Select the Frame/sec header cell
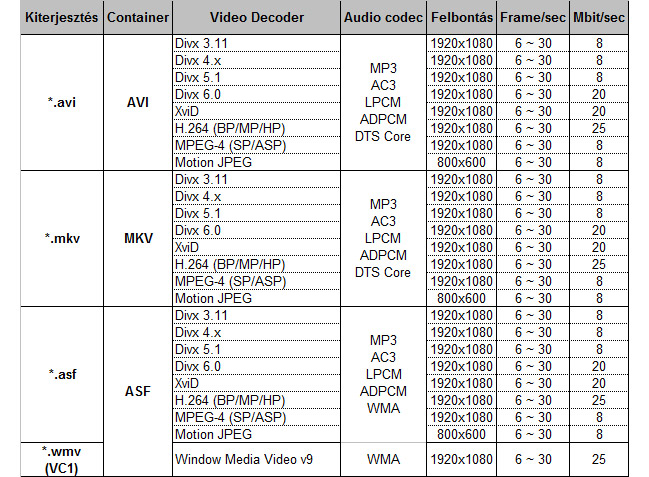The height and width of the screenshot is (477, 649). coord(532,19)
